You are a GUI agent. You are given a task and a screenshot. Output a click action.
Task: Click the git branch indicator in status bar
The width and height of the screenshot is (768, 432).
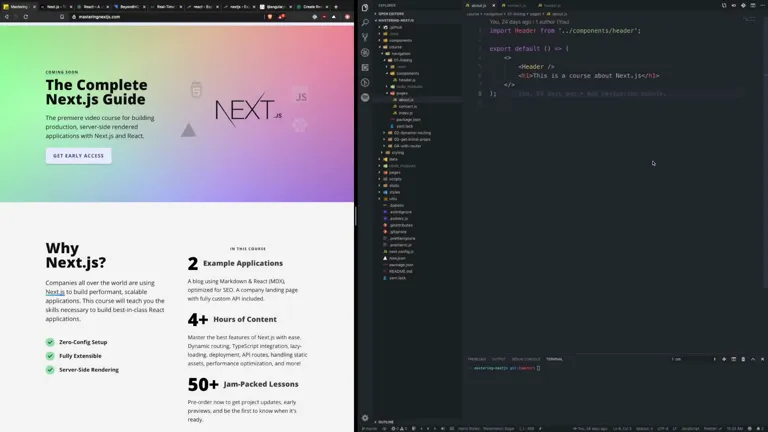pos(370,429)
